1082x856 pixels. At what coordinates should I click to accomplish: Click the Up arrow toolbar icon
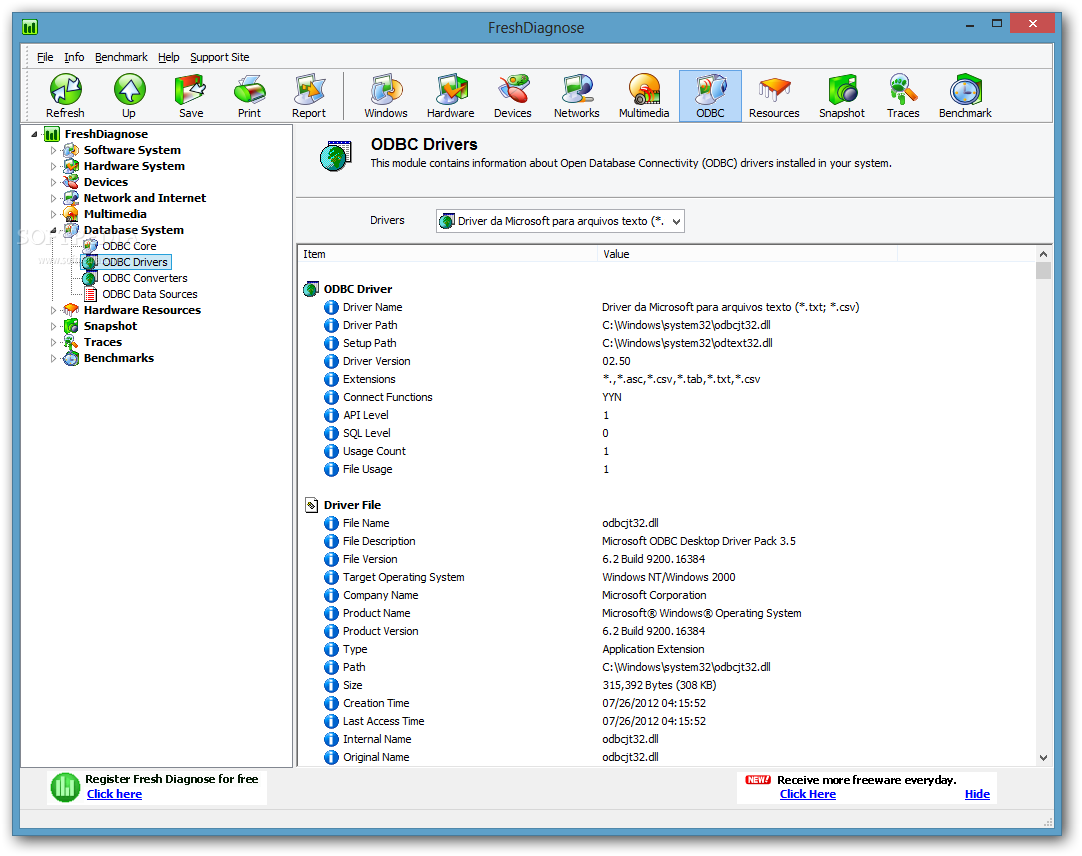coord(129,90)
